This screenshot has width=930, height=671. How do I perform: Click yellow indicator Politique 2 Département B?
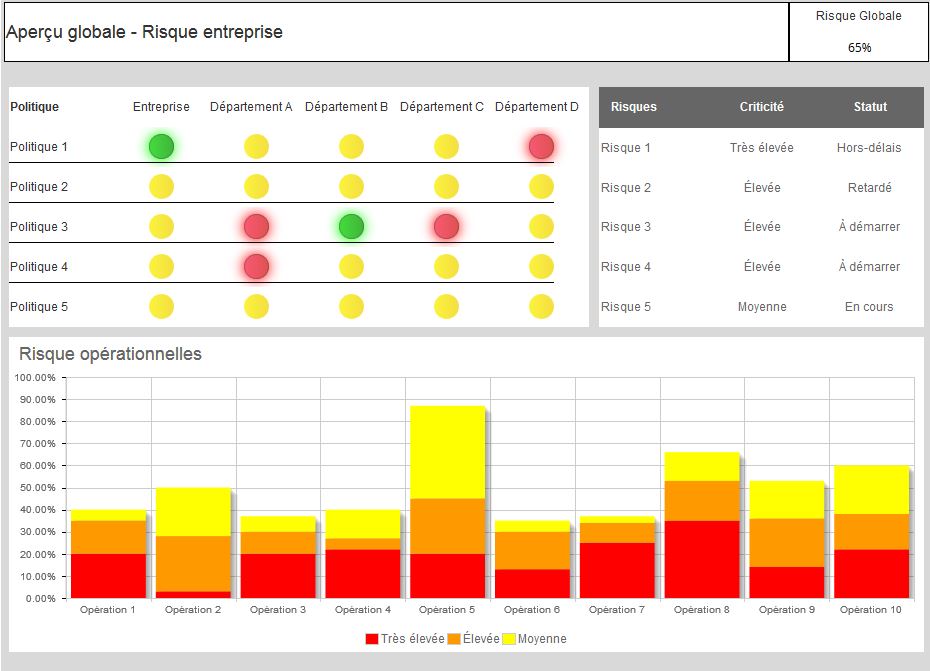(351, 186)
